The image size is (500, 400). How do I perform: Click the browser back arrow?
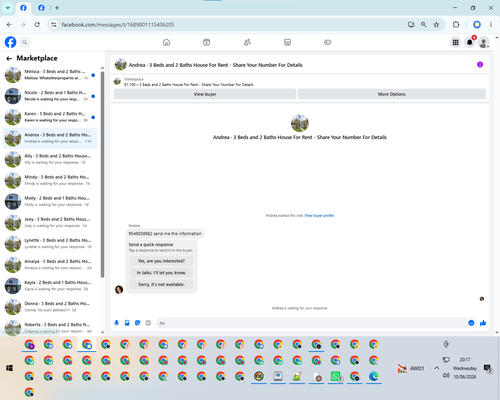tap(9, 25)
